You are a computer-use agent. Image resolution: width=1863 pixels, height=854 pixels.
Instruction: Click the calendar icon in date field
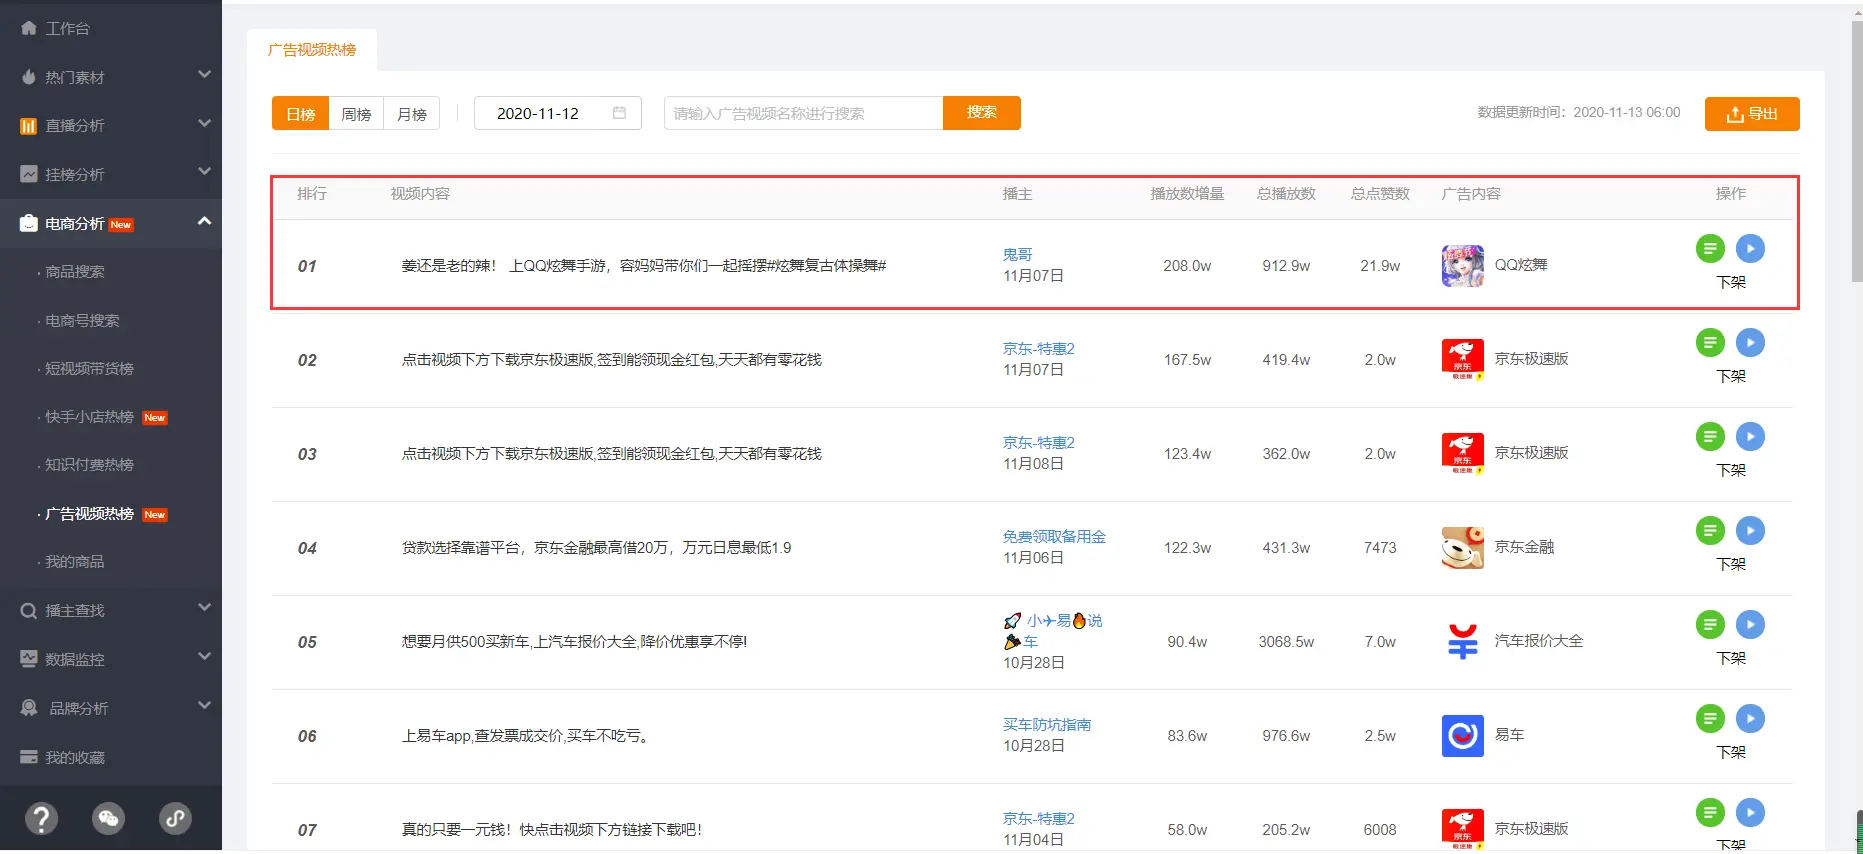click(619, 113)
